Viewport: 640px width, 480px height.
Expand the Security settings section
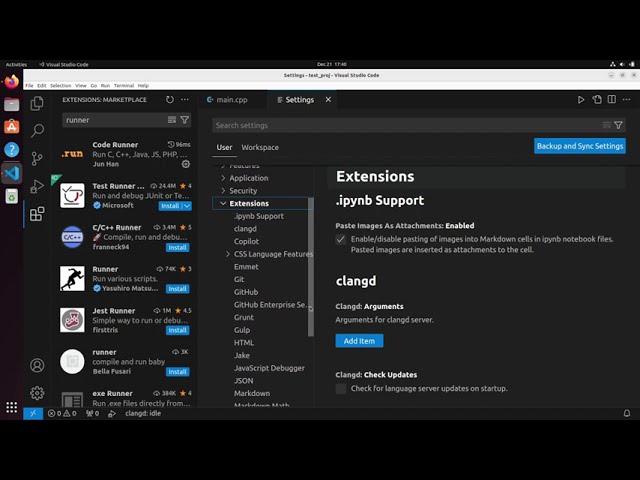coord(223,191)
